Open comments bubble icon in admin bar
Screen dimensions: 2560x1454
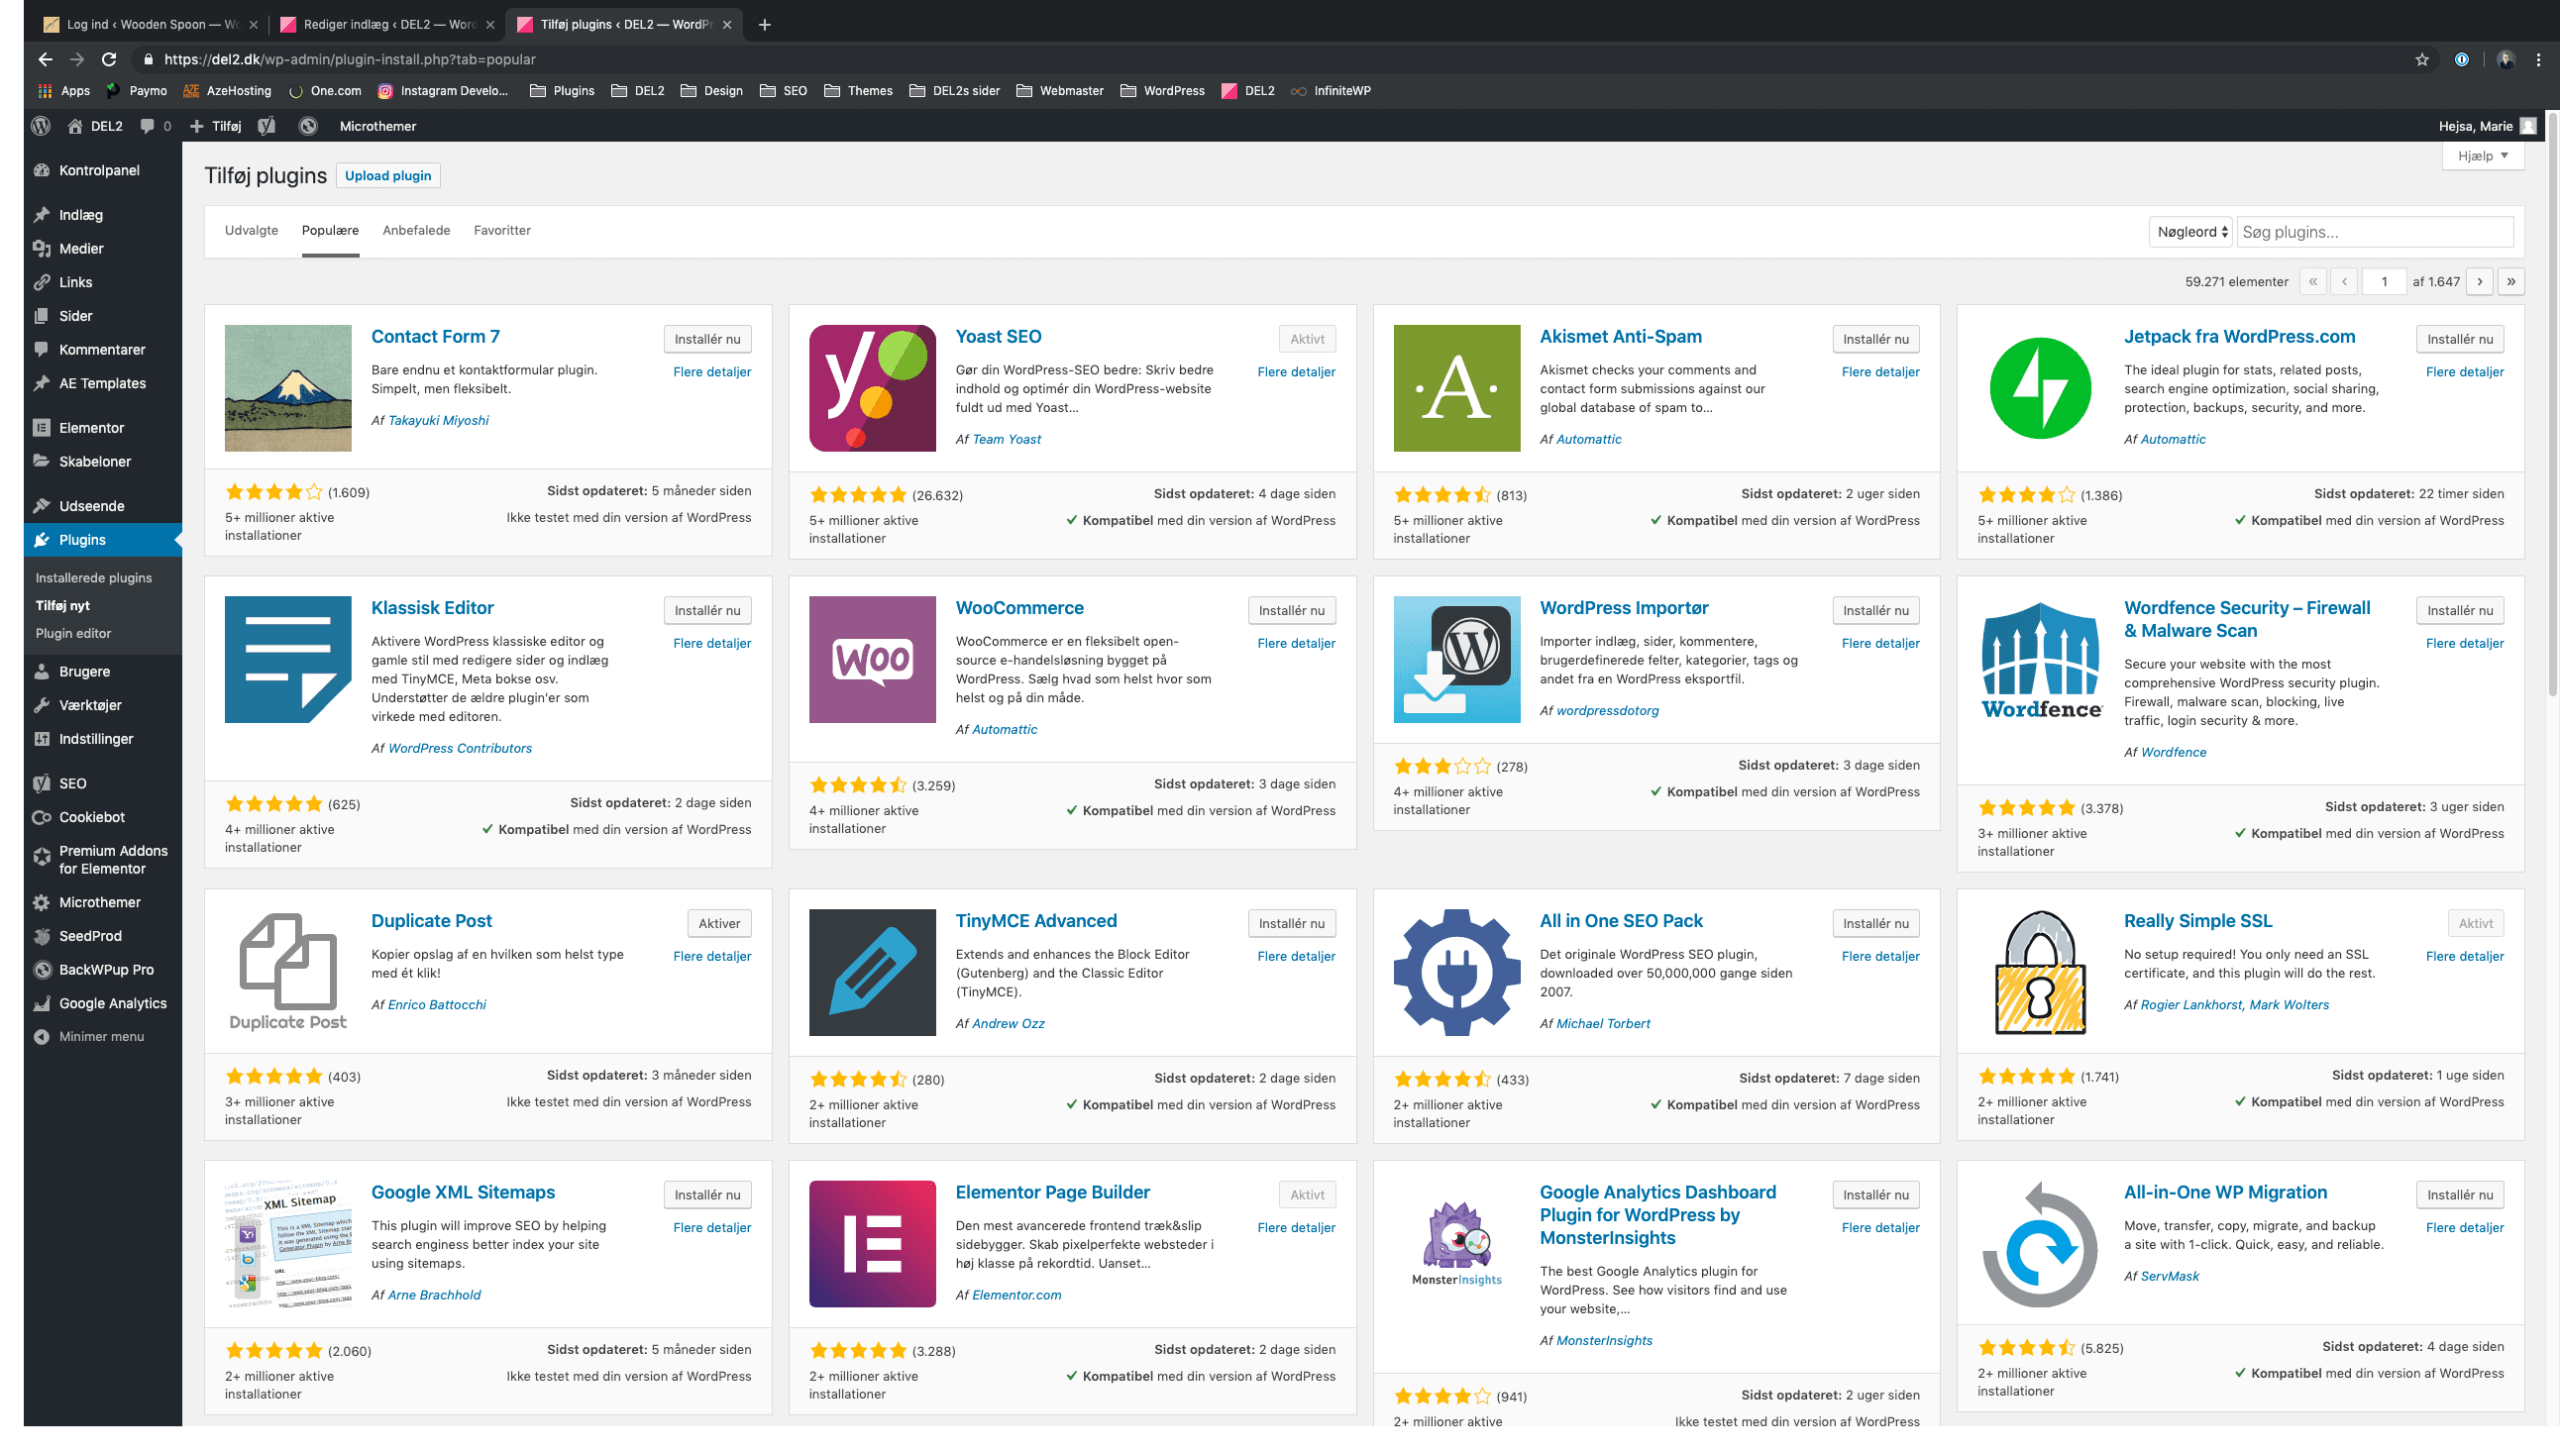tap(148, 126)
